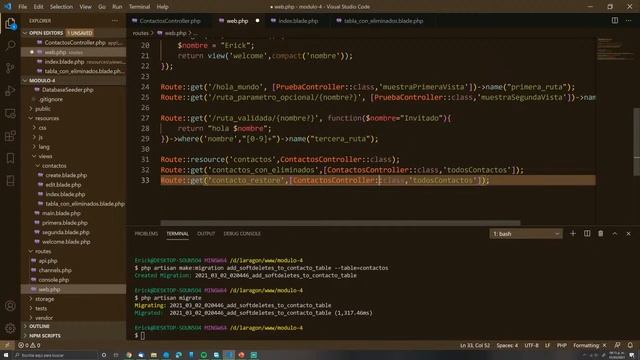Open Explorer panel more actions ellipsis
Viewport: 640px width, 360px height.
[x=115, y=20]
